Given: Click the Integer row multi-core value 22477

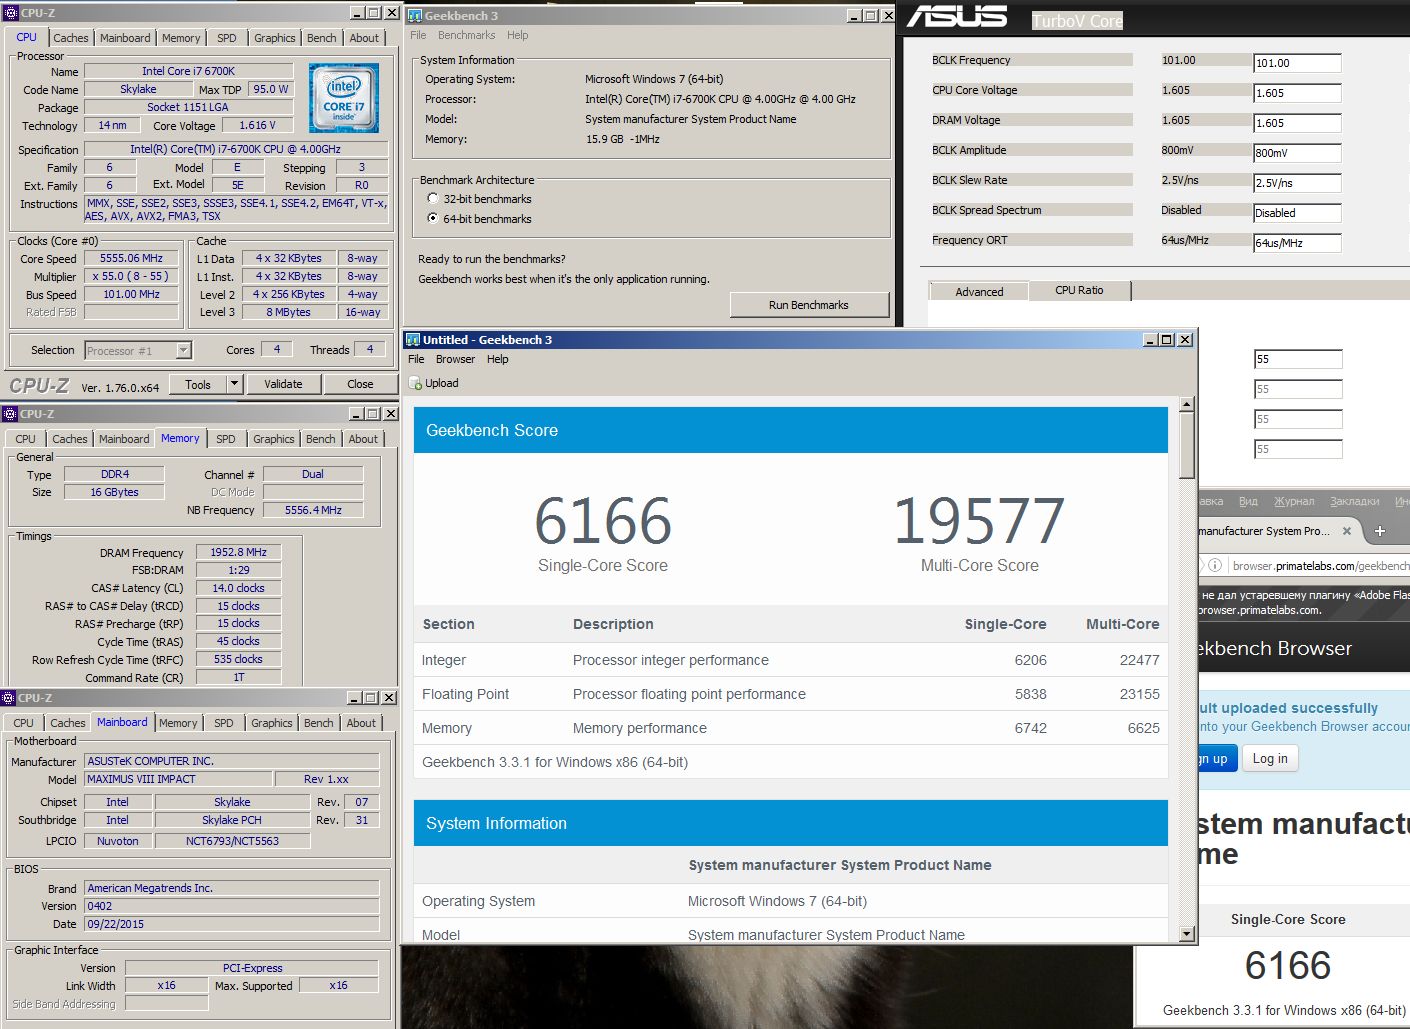Looking at the screenshot, I should click(1139, 660).
